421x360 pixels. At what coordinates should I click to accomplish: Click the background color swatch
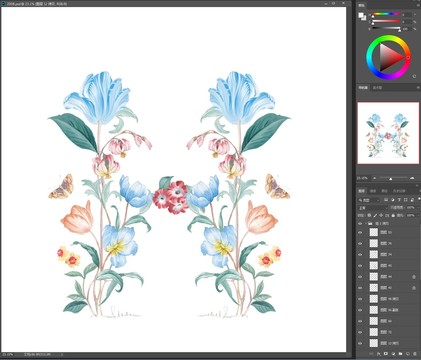click(x=364, y=18)
